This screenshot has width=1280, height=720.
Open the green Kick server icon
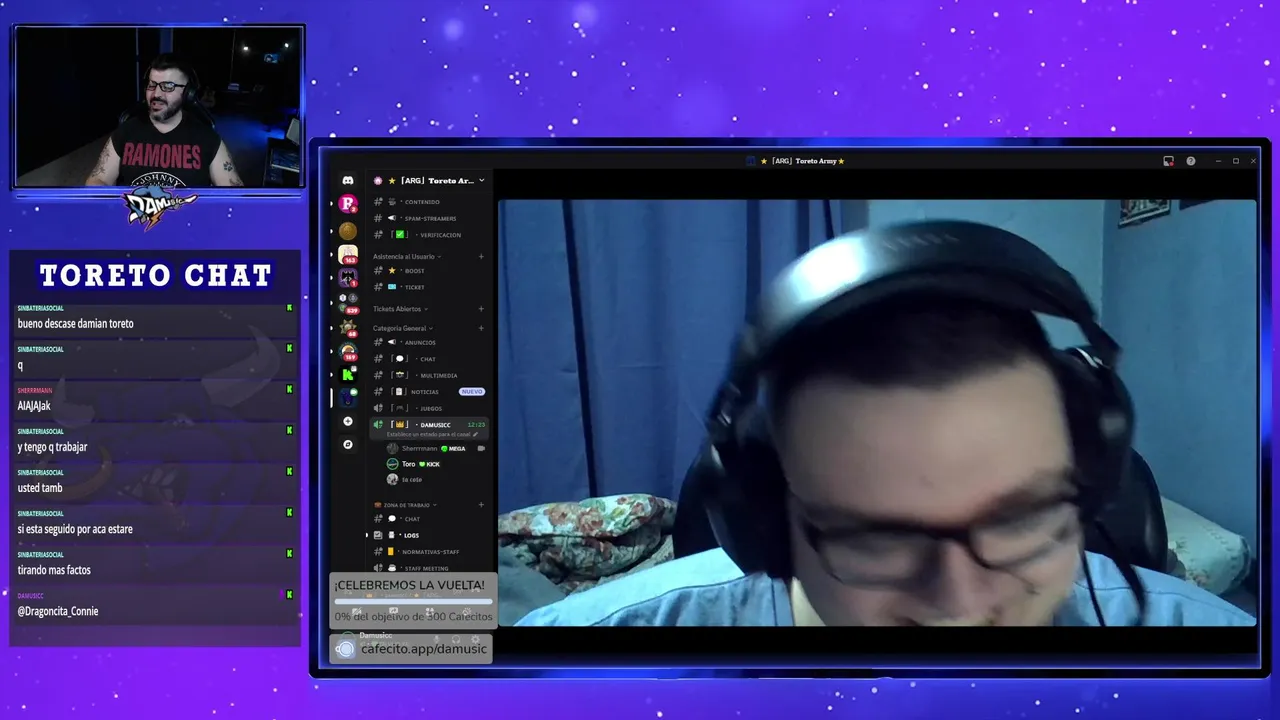pyautogui.click(x=347, y=374)
